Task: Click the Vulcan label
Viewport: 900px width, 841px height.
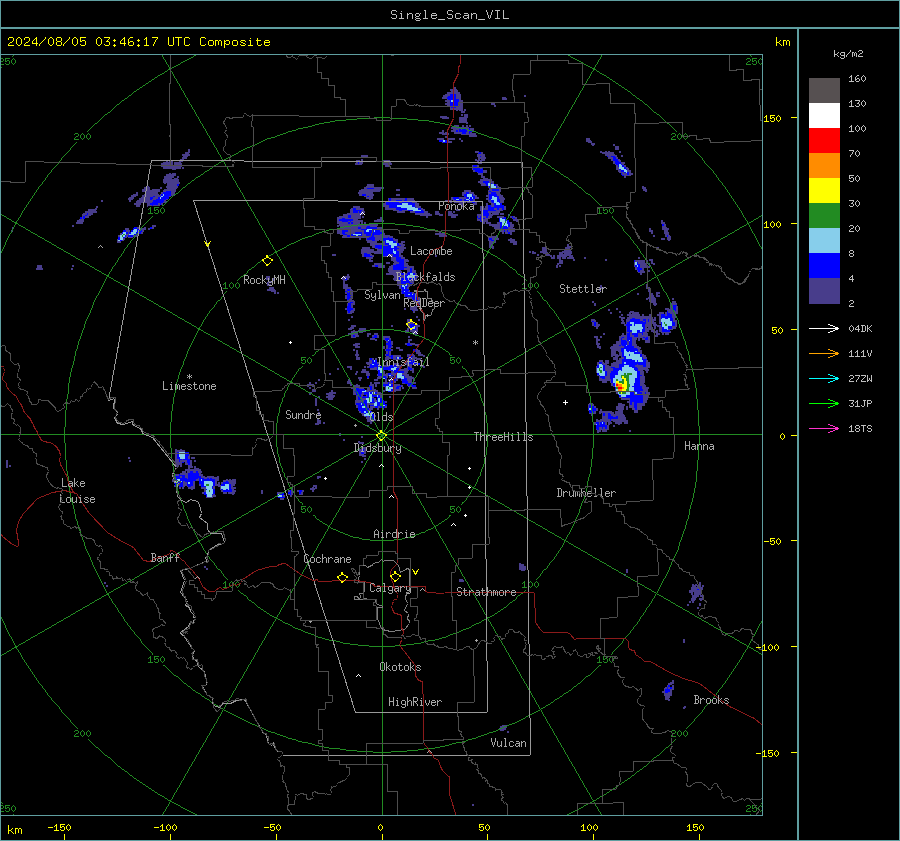Action: [508, 743]
